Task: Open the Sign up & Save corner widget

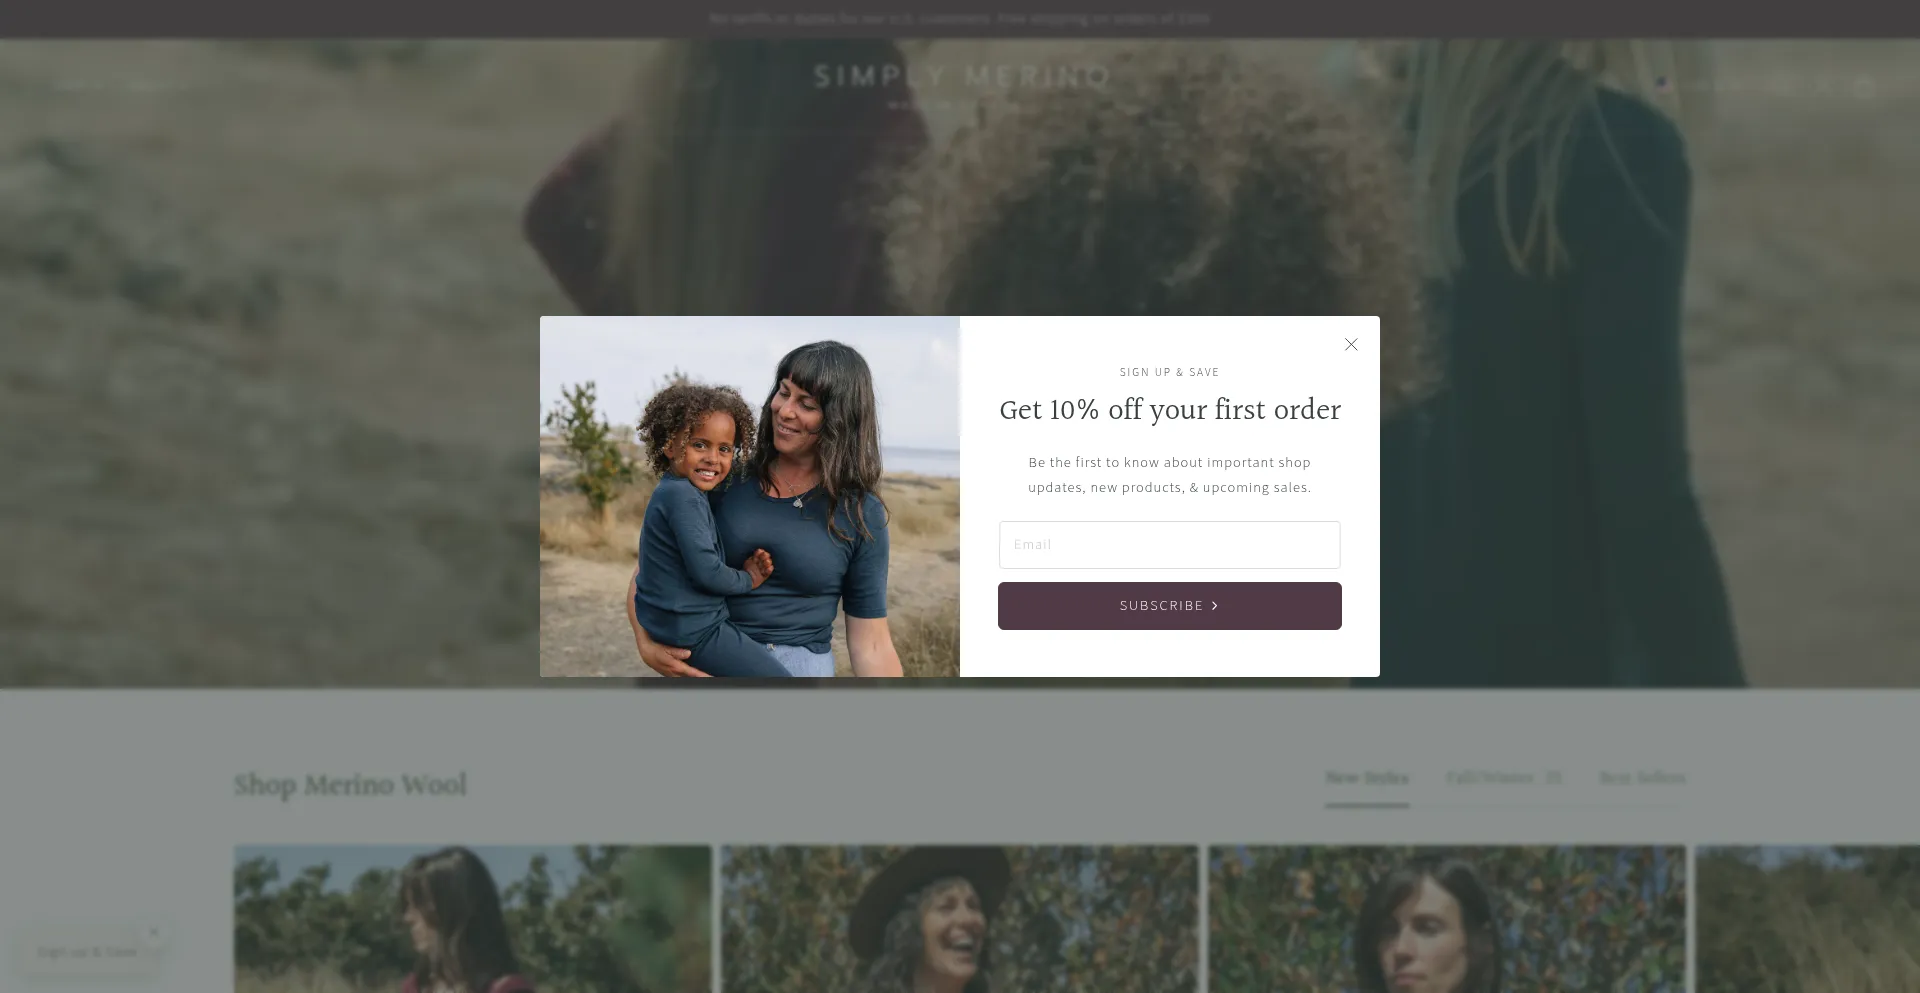Action: (x=87, y=952)
